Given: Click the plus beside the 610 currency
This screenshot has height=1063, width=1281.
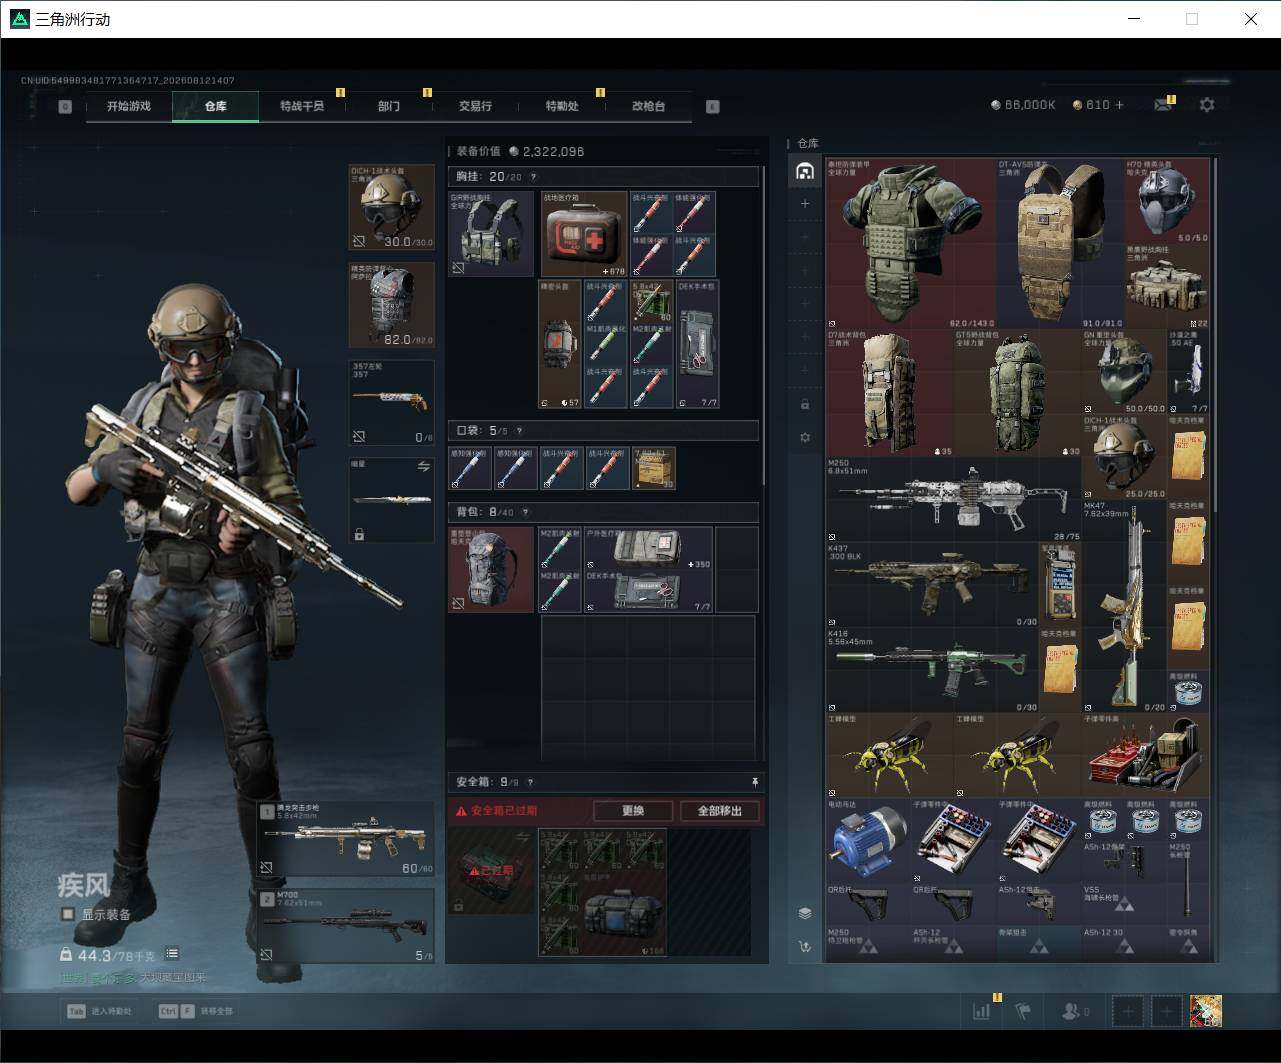Looking at the screenshot, I should pyautogui.click(x=1119, y=105).
